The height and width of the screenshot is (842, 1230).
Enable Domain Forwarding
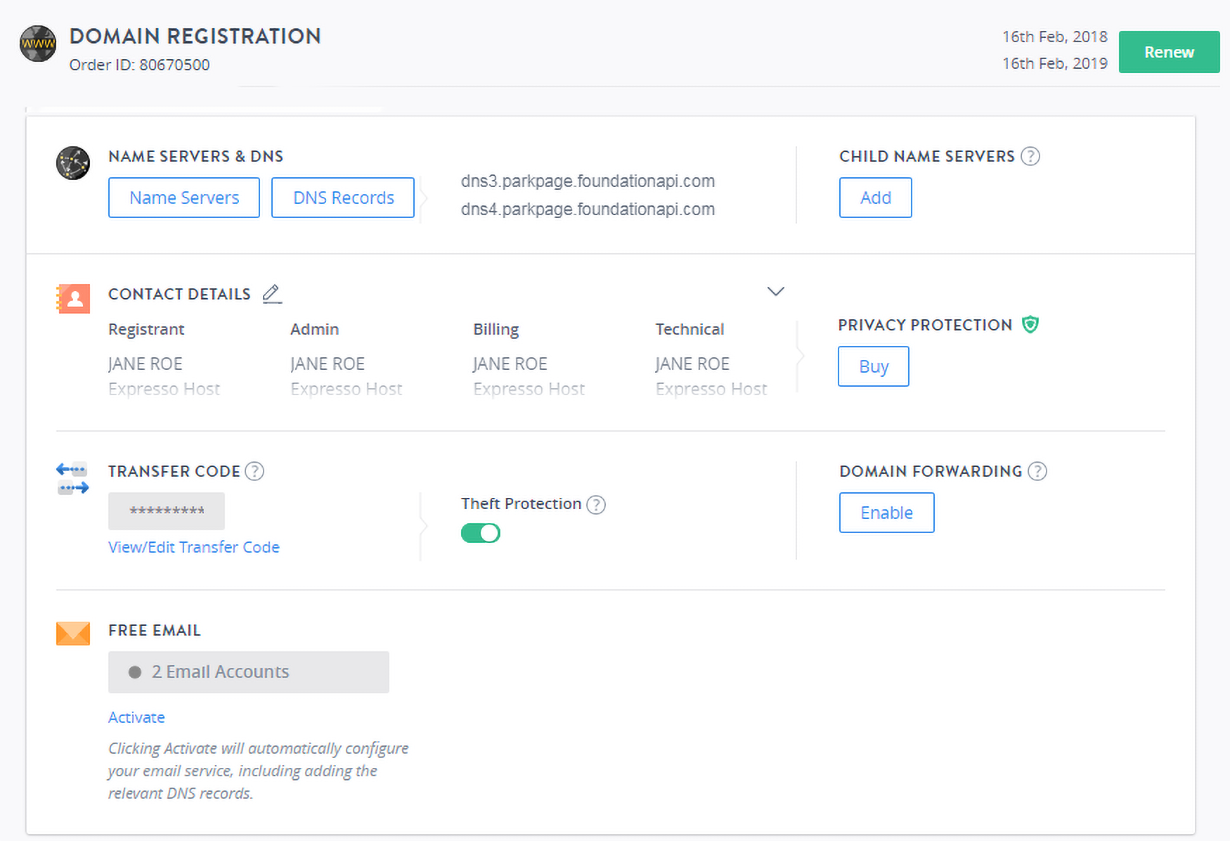(886, 513)
